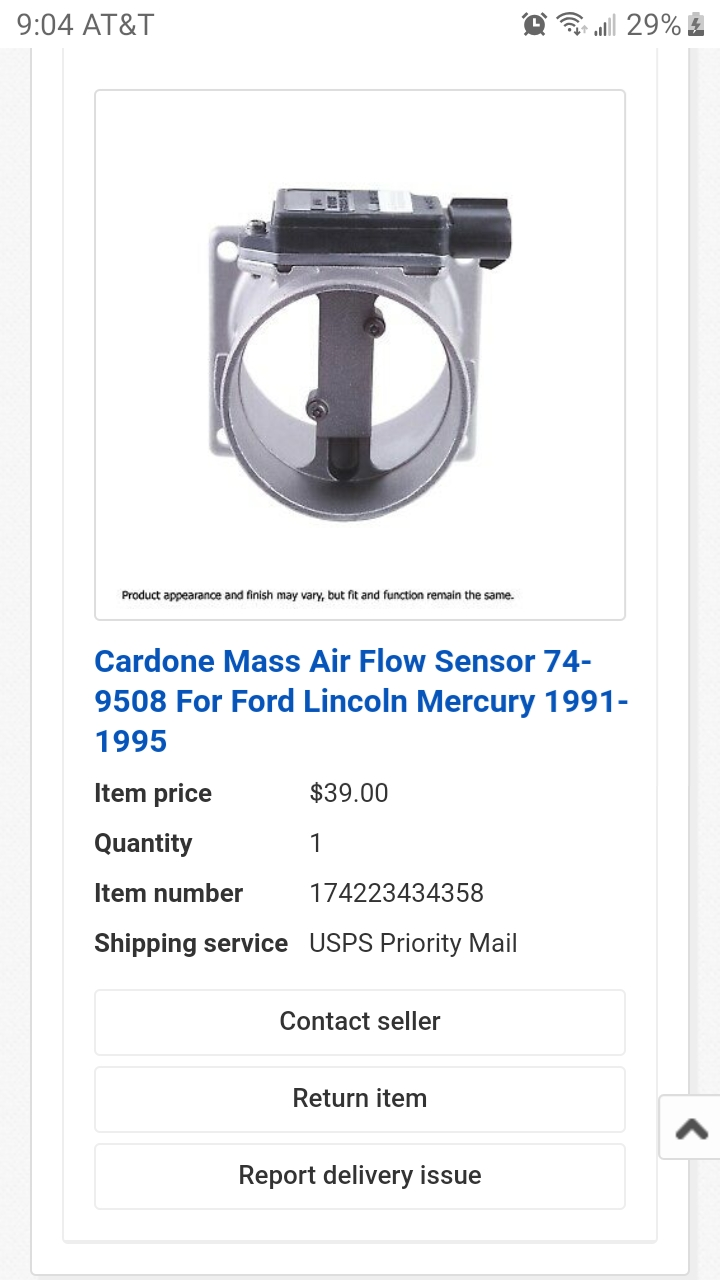Tap the alarm clock status icon
Viewport: 720px width, 1280px height.
(534, 25)
